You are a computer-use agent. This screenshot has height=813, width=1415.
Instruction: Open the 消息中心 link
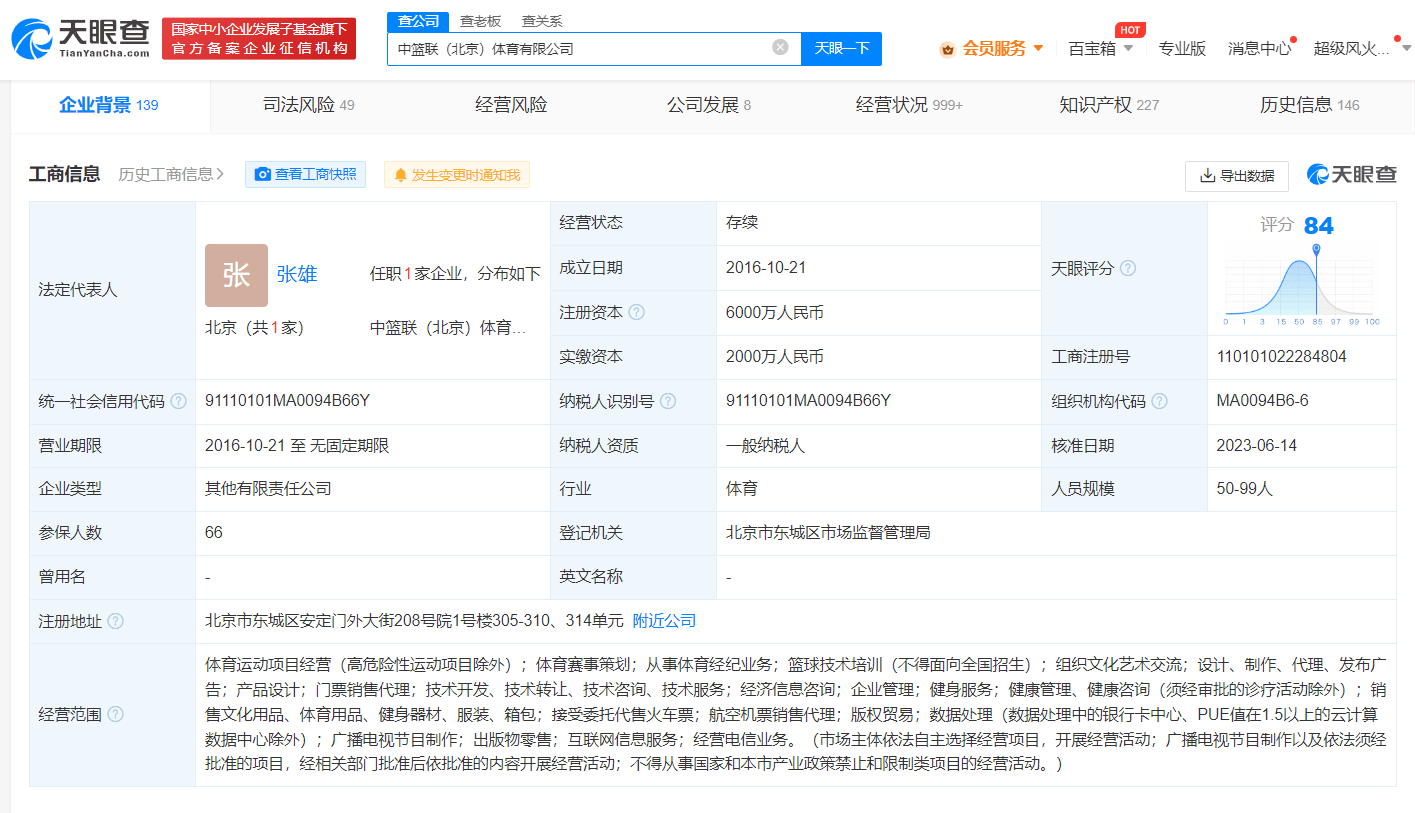(1259, 48)
